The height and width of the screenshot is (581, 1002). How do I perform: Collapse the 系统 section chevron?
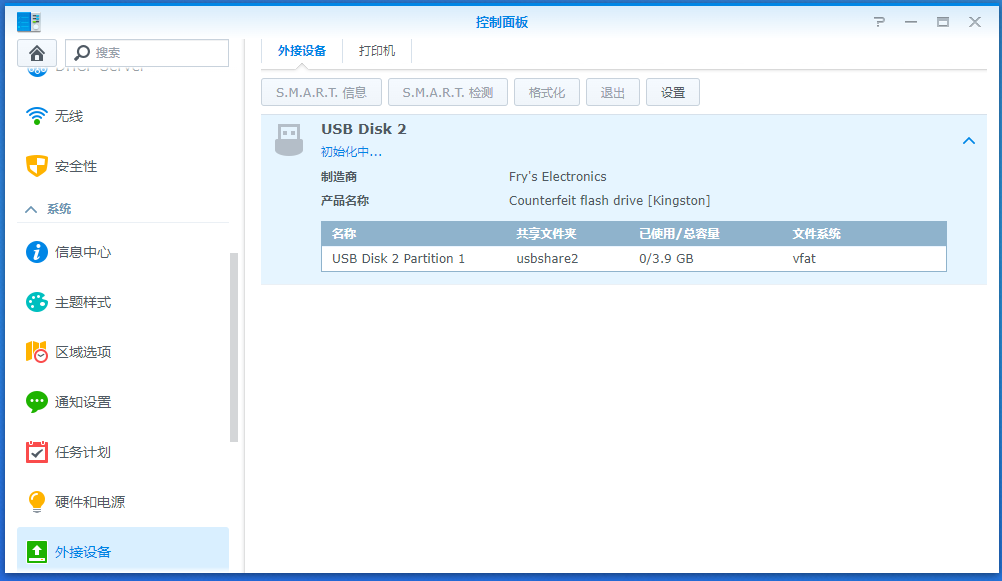31,209
